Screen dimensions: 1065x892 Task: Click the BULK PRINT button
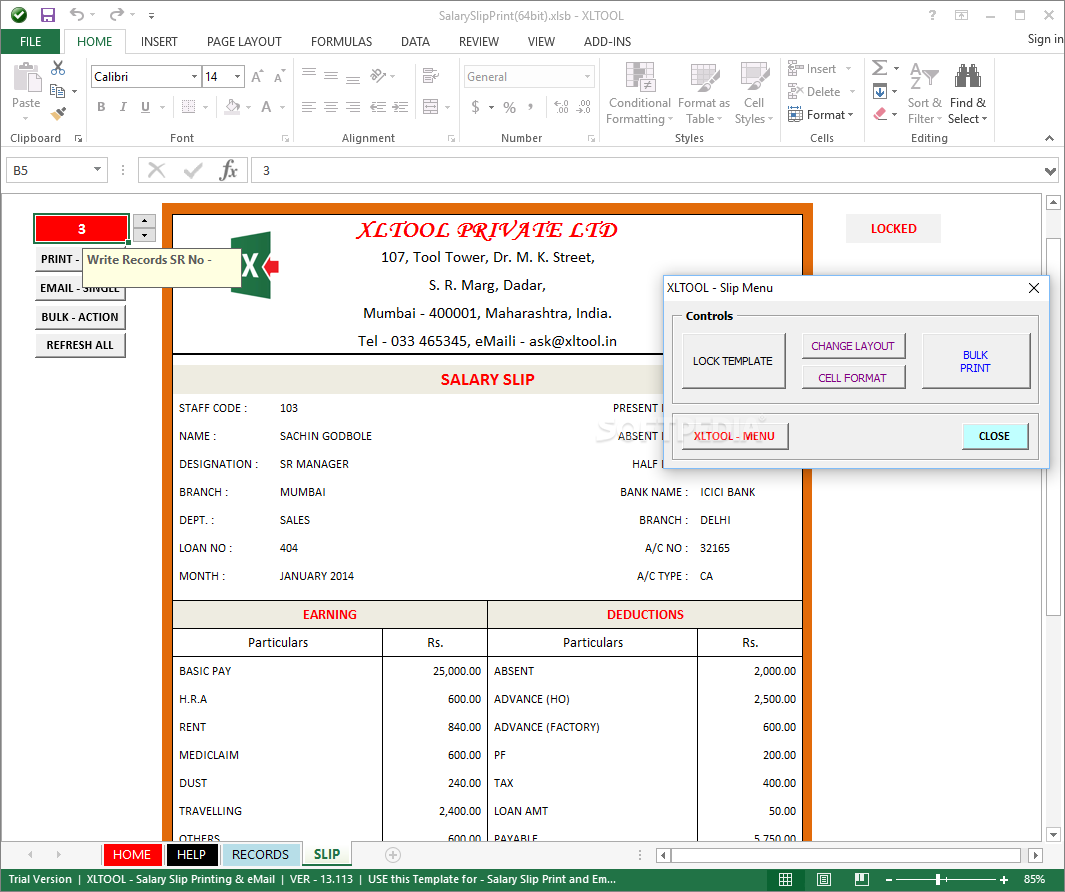click(x=975, y=361)
